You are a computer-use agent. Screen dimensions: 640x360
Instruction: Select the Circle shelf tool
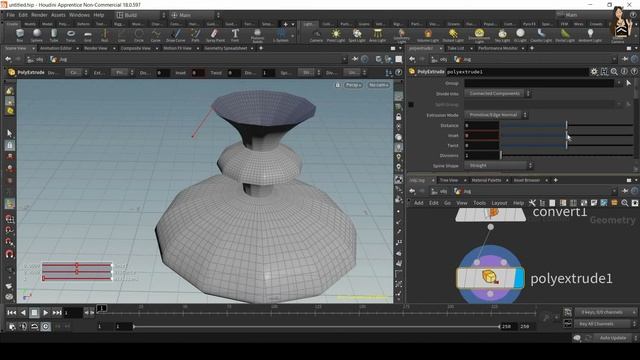pyautogui.click(x=139, y=35)
